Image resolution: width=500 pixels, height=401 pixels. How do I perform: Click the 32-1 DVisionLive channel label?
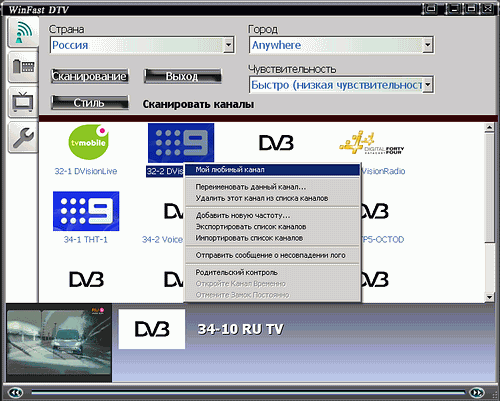coord(86,171)
